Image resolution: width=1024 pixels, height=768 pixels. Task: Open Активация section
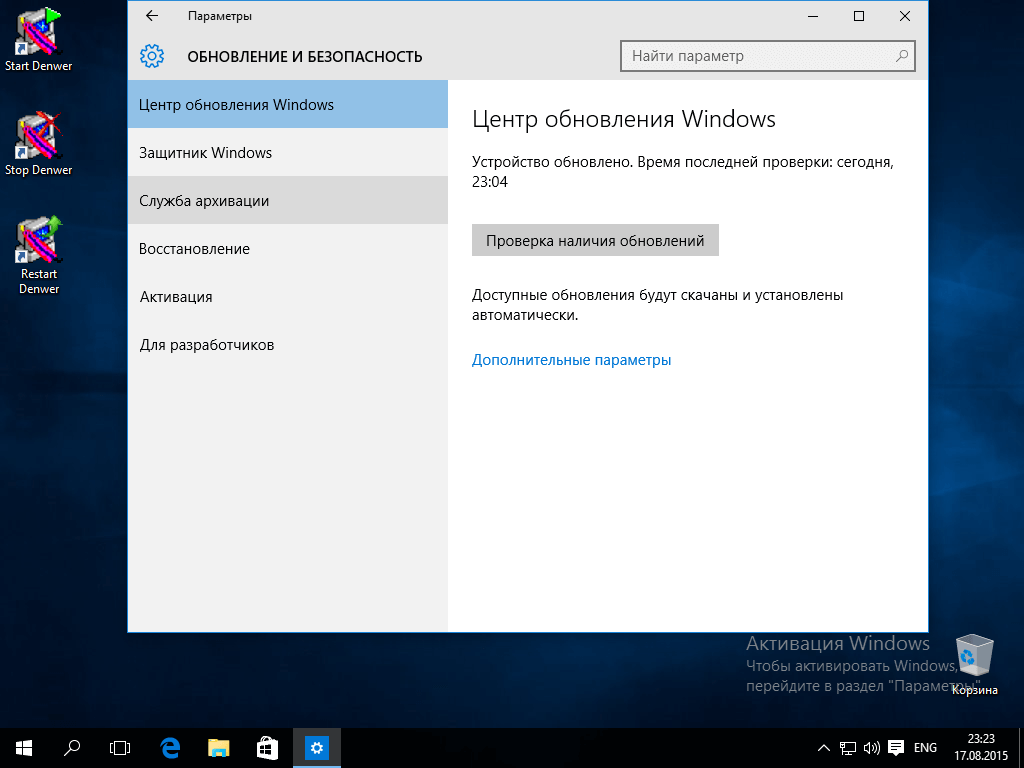(288, 296)
